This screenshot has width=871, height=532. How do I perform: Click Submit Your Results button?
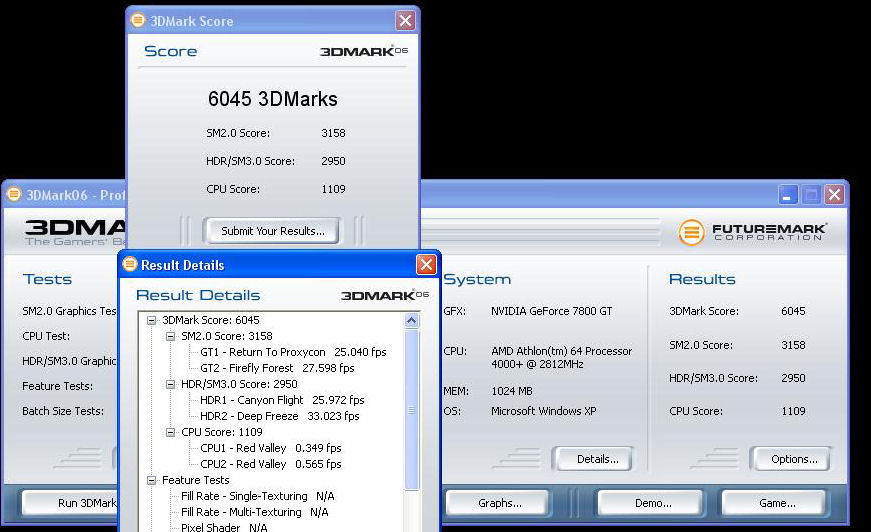272,231
